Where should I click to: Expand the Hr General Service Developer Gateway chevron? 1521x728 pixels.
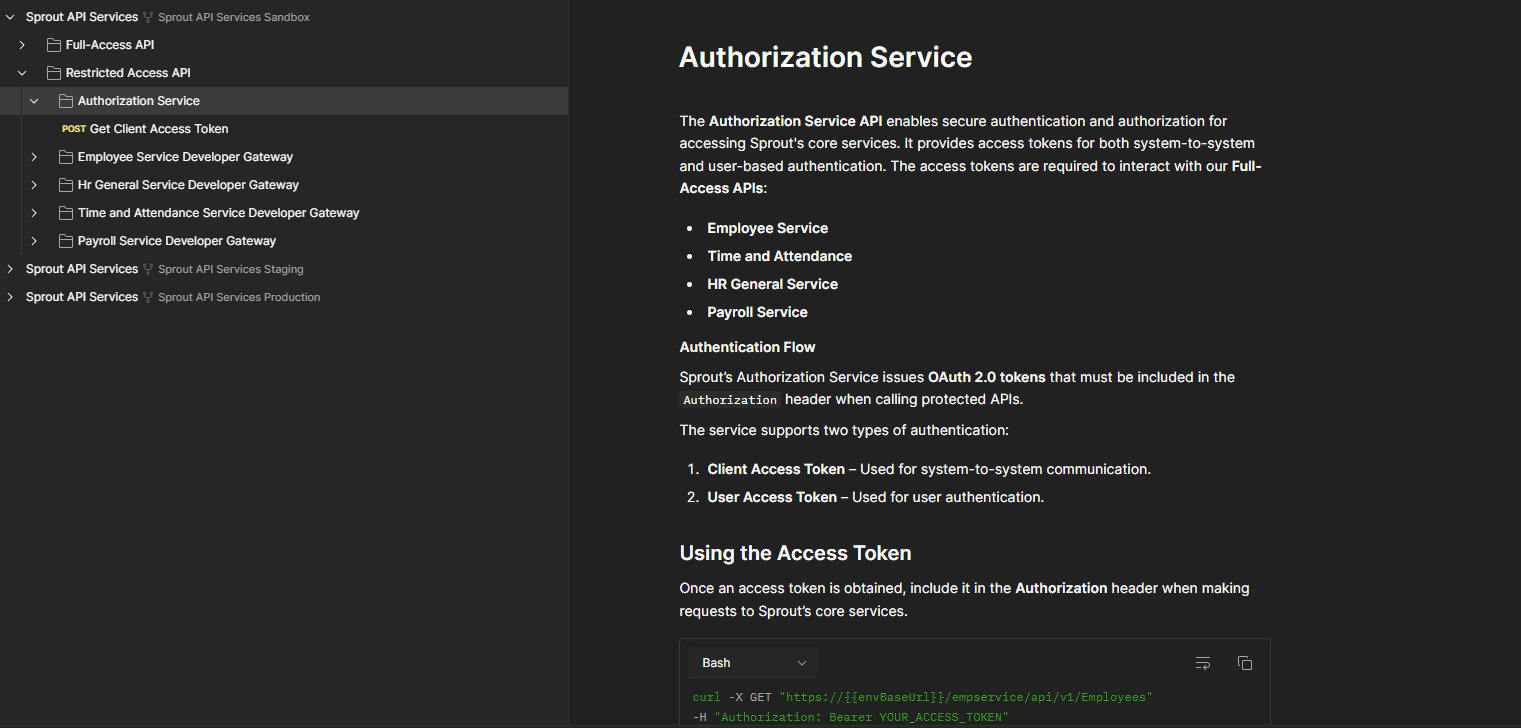34,185
